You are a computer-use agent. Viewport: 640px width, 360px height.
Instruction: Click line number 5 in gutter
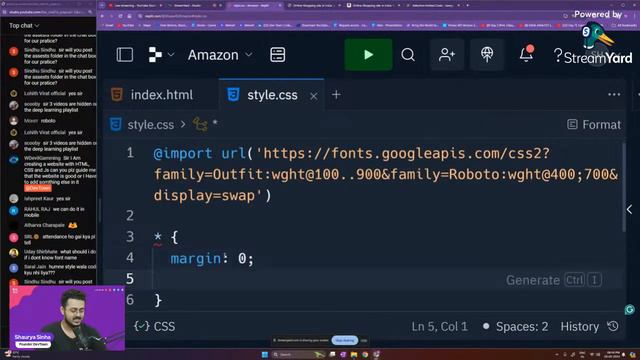tap(130, 278)
